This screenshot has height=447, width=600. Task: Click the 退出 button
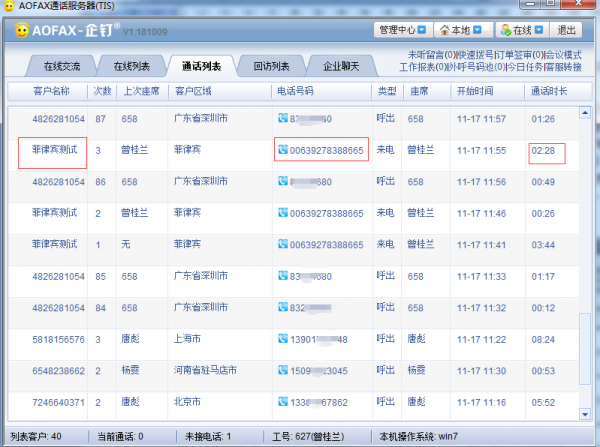pyautogui.click(x=566, y=30)
